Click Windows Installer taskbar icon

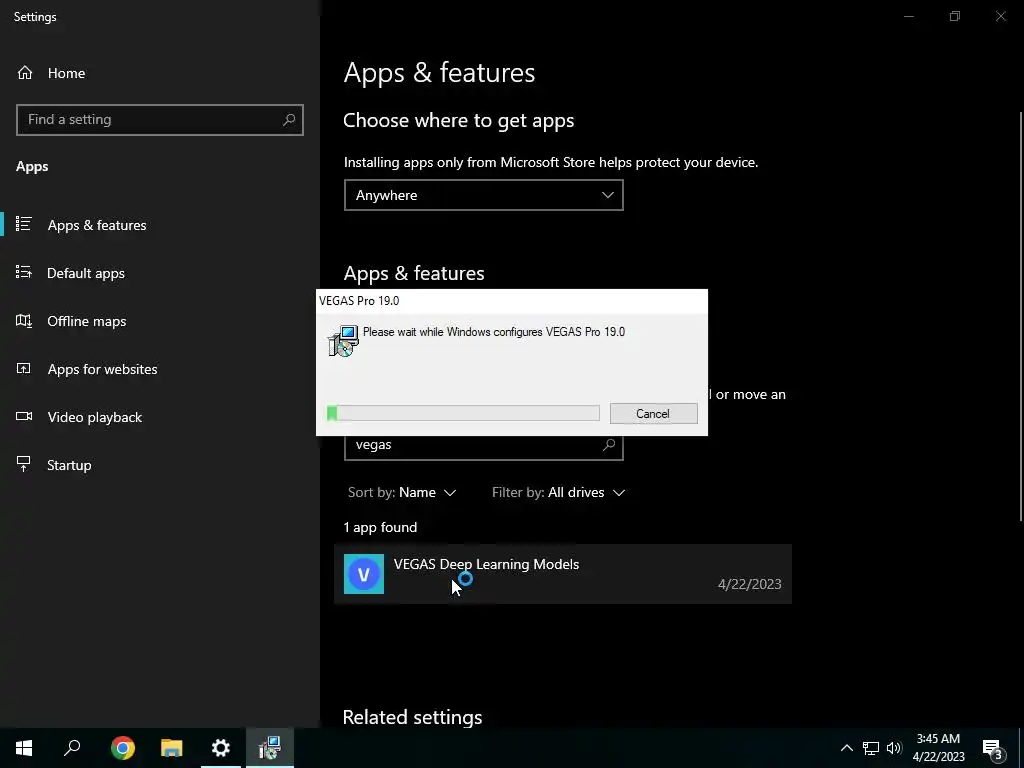(x=270, y=748)
